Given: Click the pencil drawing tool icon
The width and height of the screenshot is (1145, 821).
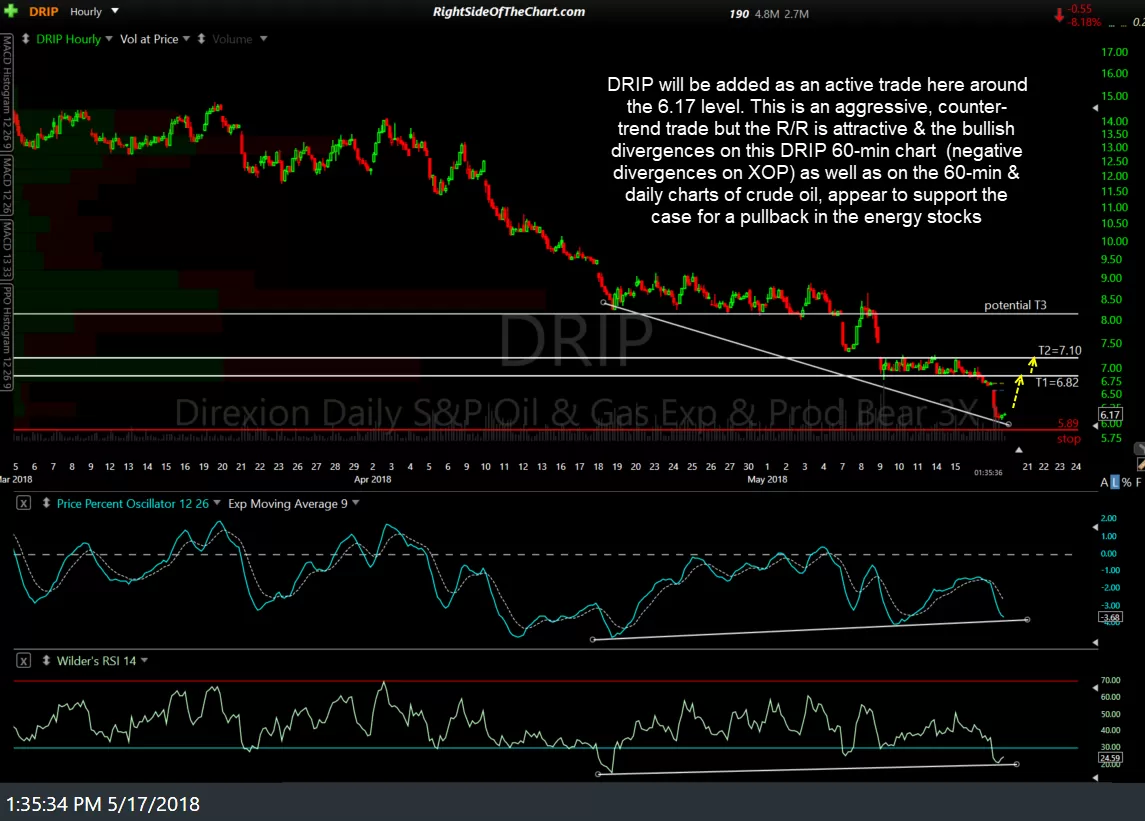Looking at the screenshot, I should click(x=1141, y=464).
